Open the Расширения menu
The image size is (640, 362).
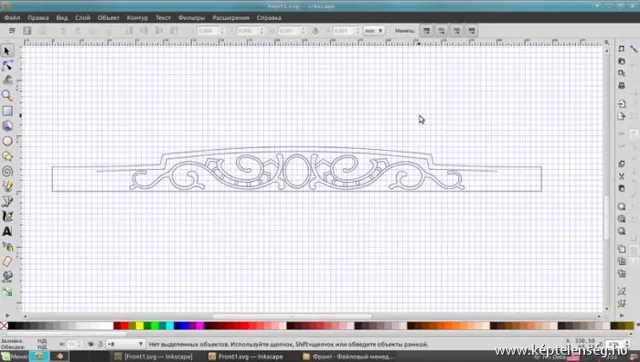click(231, 18)
